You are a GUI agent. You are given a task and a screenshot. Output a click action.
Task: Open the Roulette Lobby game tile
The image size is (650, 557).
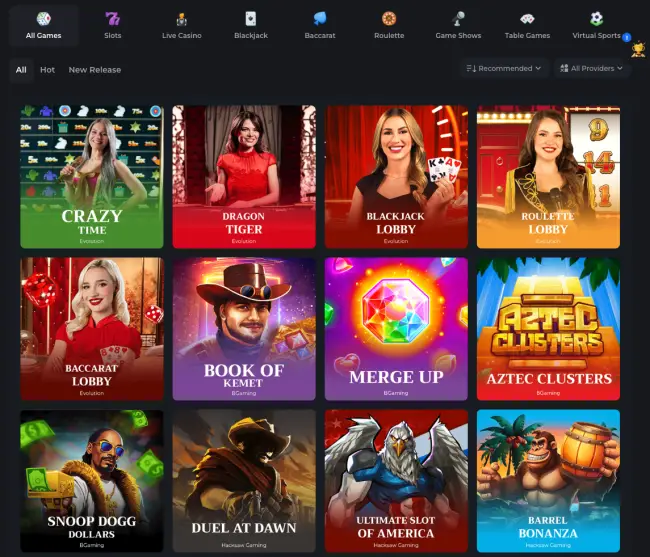pyautogui.click(x=548, y=177)
